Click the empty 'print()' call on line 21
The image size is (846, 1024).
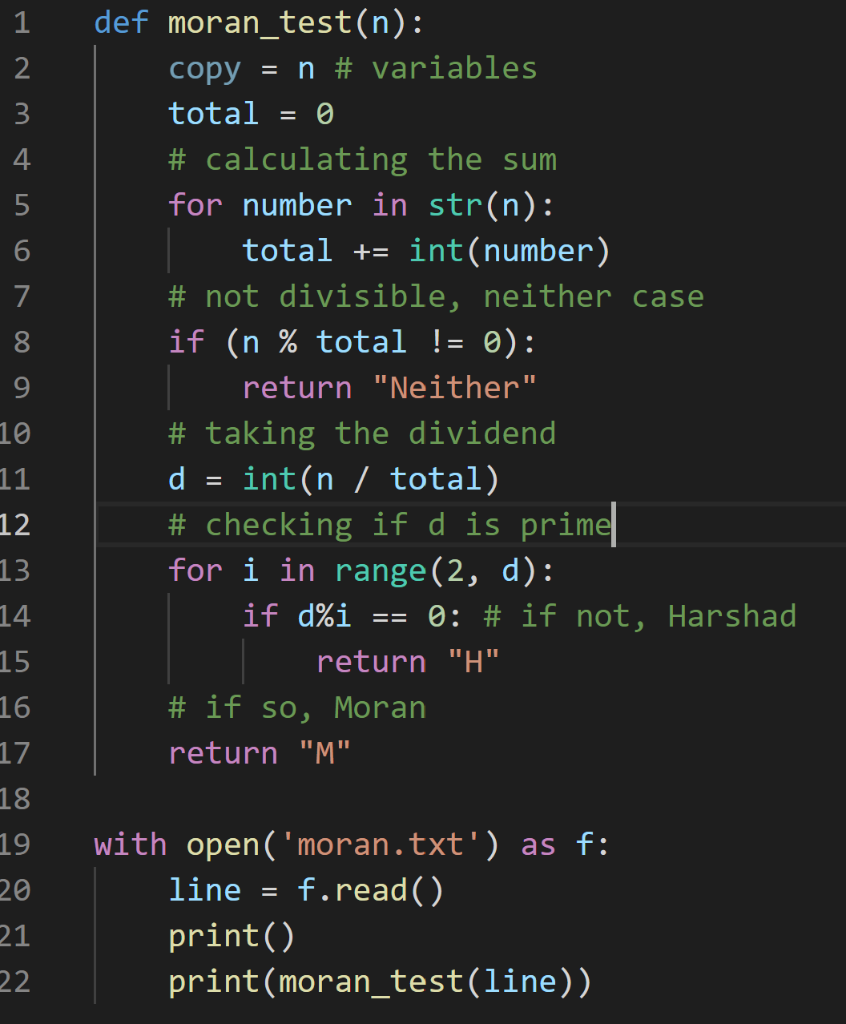(232, 937)
